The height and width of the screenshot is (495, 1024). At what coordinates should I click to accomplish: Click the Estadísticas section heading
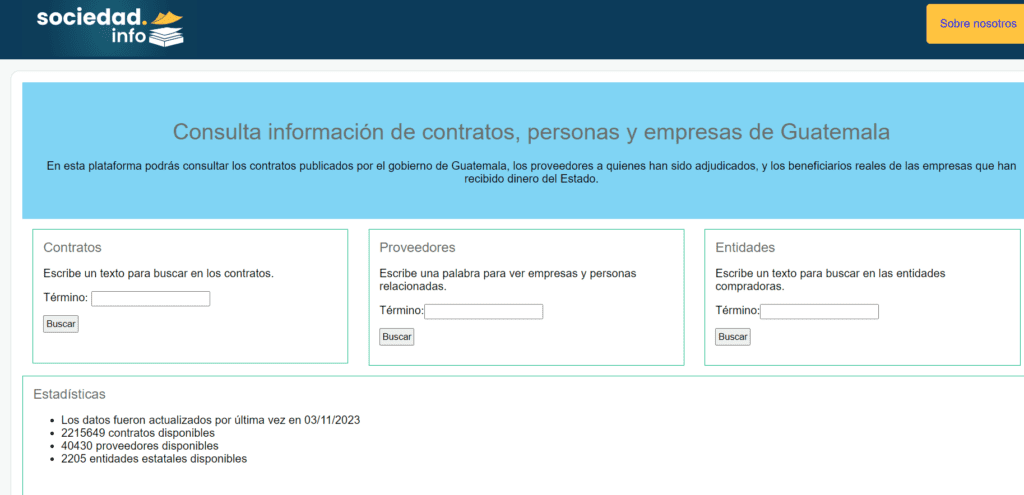69,395
